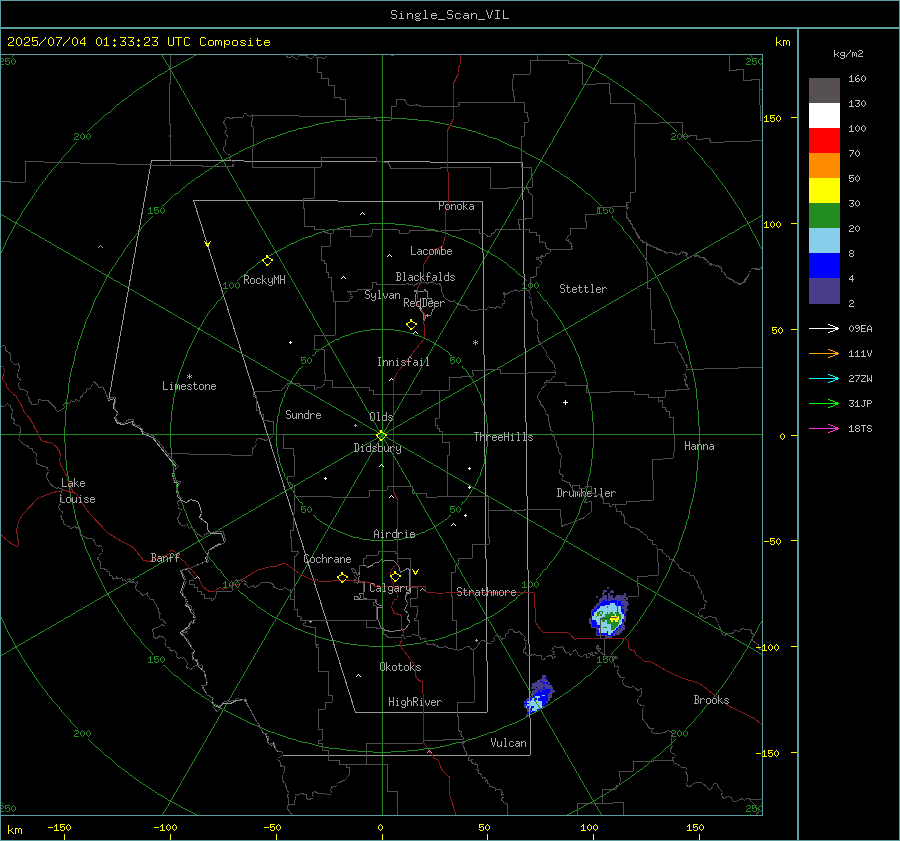
Task: Click the Lacombe label
Action: (431, 251)
